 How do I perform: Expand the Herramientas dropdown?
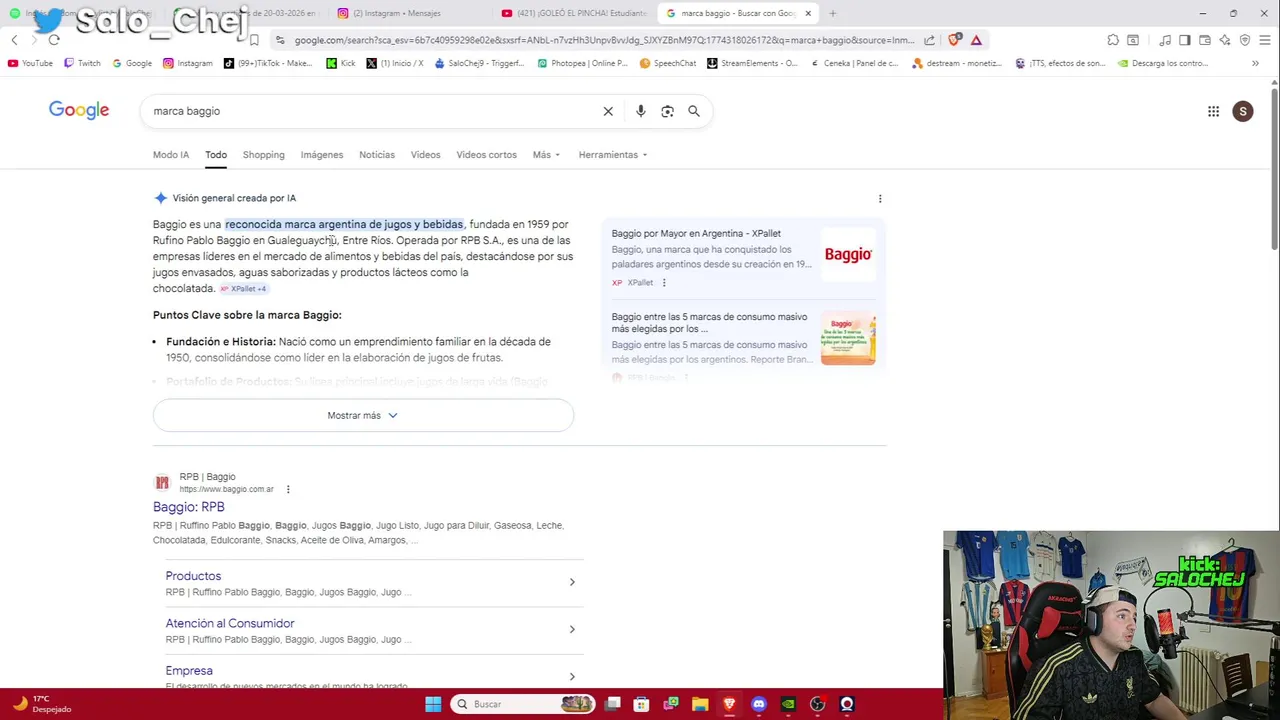[x=612, y=155]
